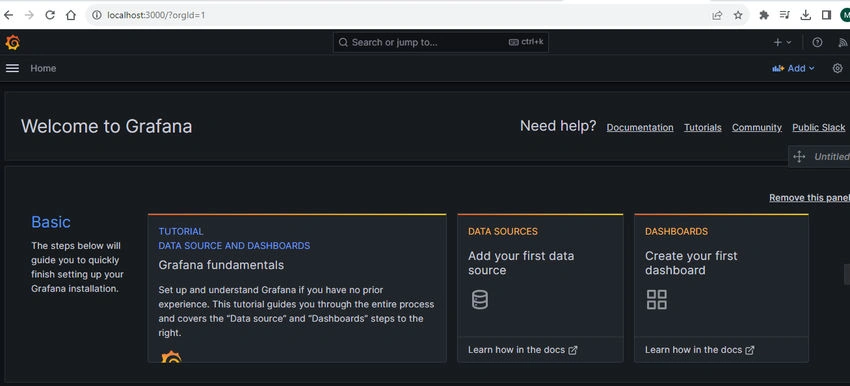The height and width of the screenshot is (386, 850).
Task: Click the browser forward arrow
Action: [29, 15]
